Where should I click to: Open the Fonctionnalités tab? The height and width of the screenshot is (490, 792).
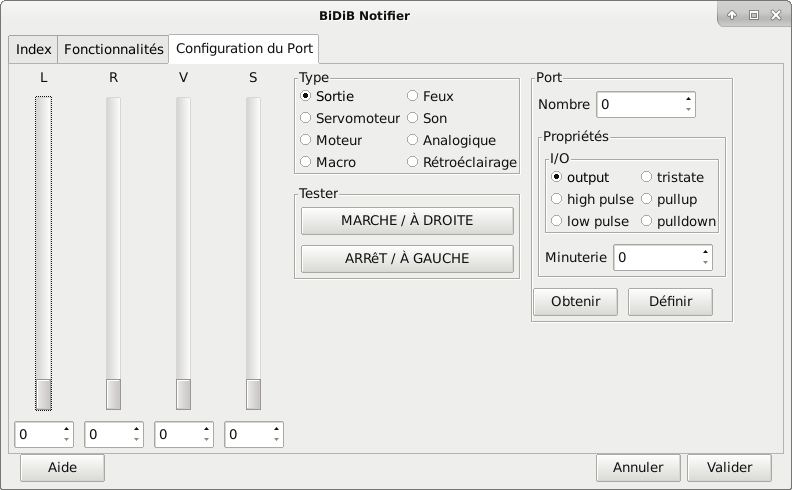[x=113, y=49]
